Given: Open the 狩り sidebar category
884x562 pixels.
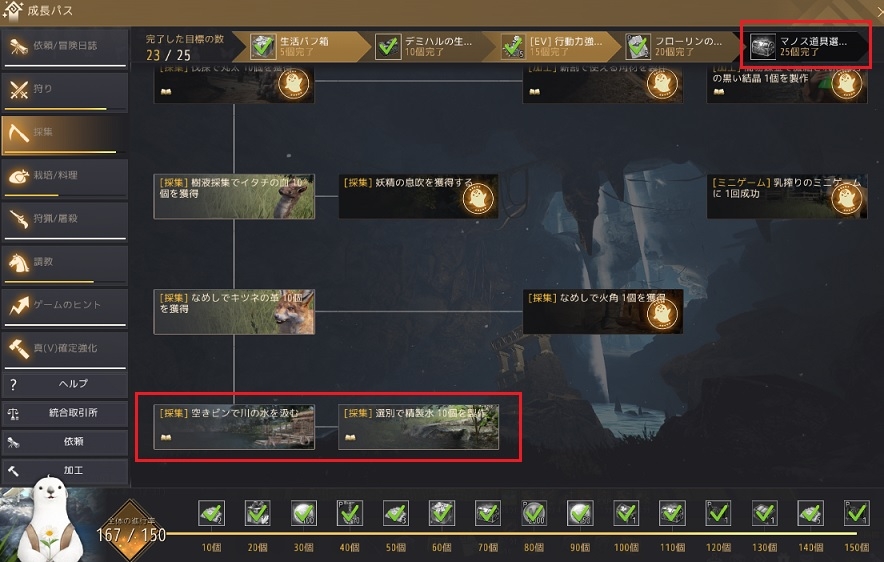Looking at the screenshot, I should pos(64,90).
